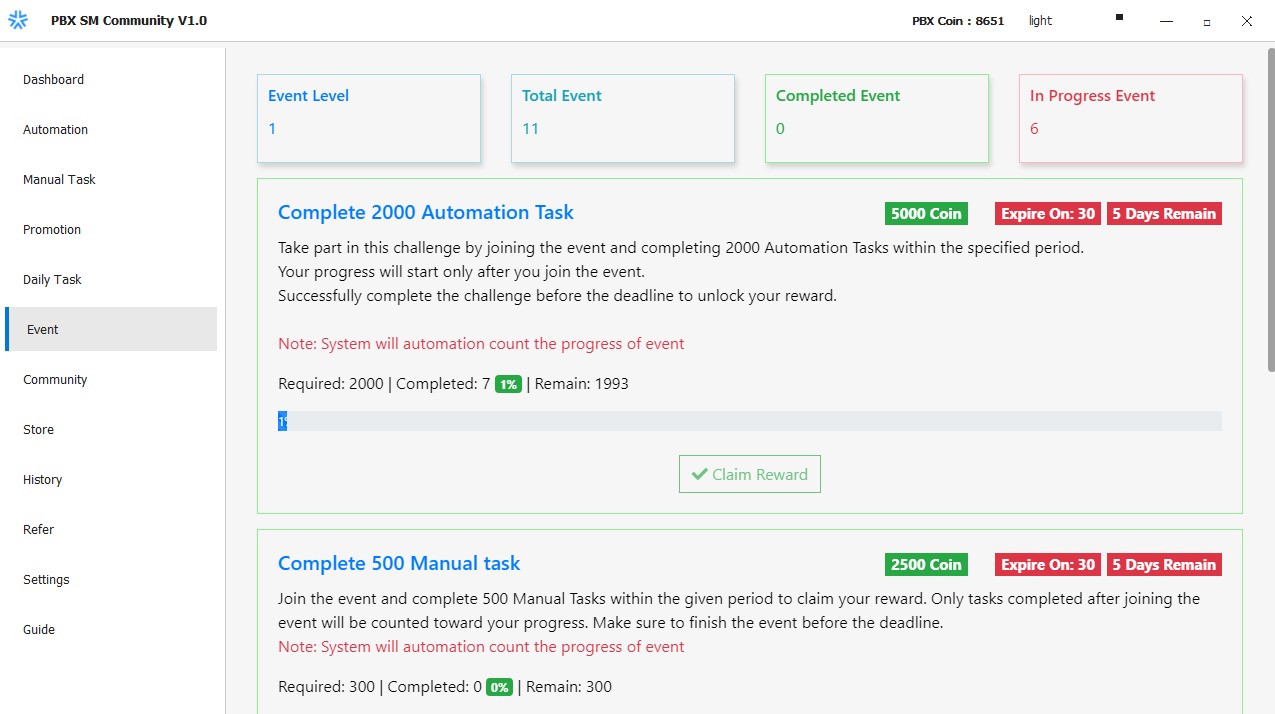The image size is (1275, 714).
Task: Open the Community page
Action: pos(55,380)
